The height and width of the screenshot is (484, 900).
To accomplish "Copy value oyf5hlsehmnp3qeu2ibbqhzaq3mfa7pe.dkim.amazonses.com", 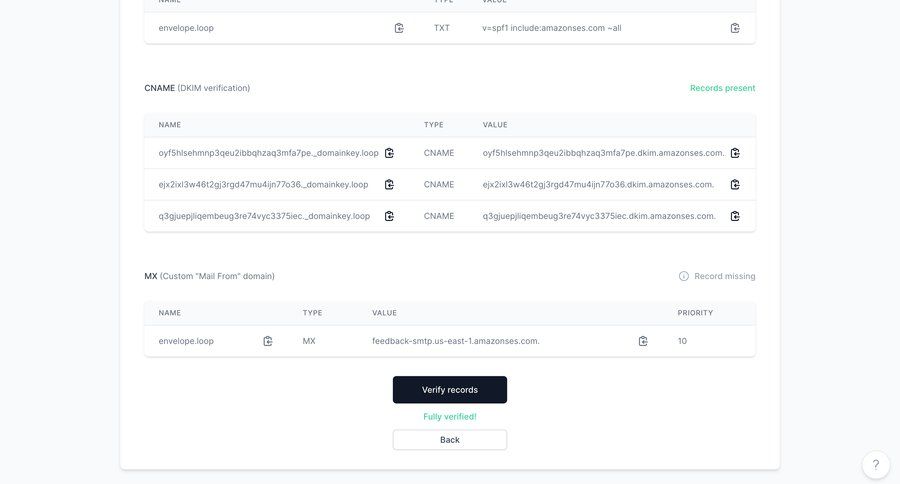I will [x=735, y=153].
